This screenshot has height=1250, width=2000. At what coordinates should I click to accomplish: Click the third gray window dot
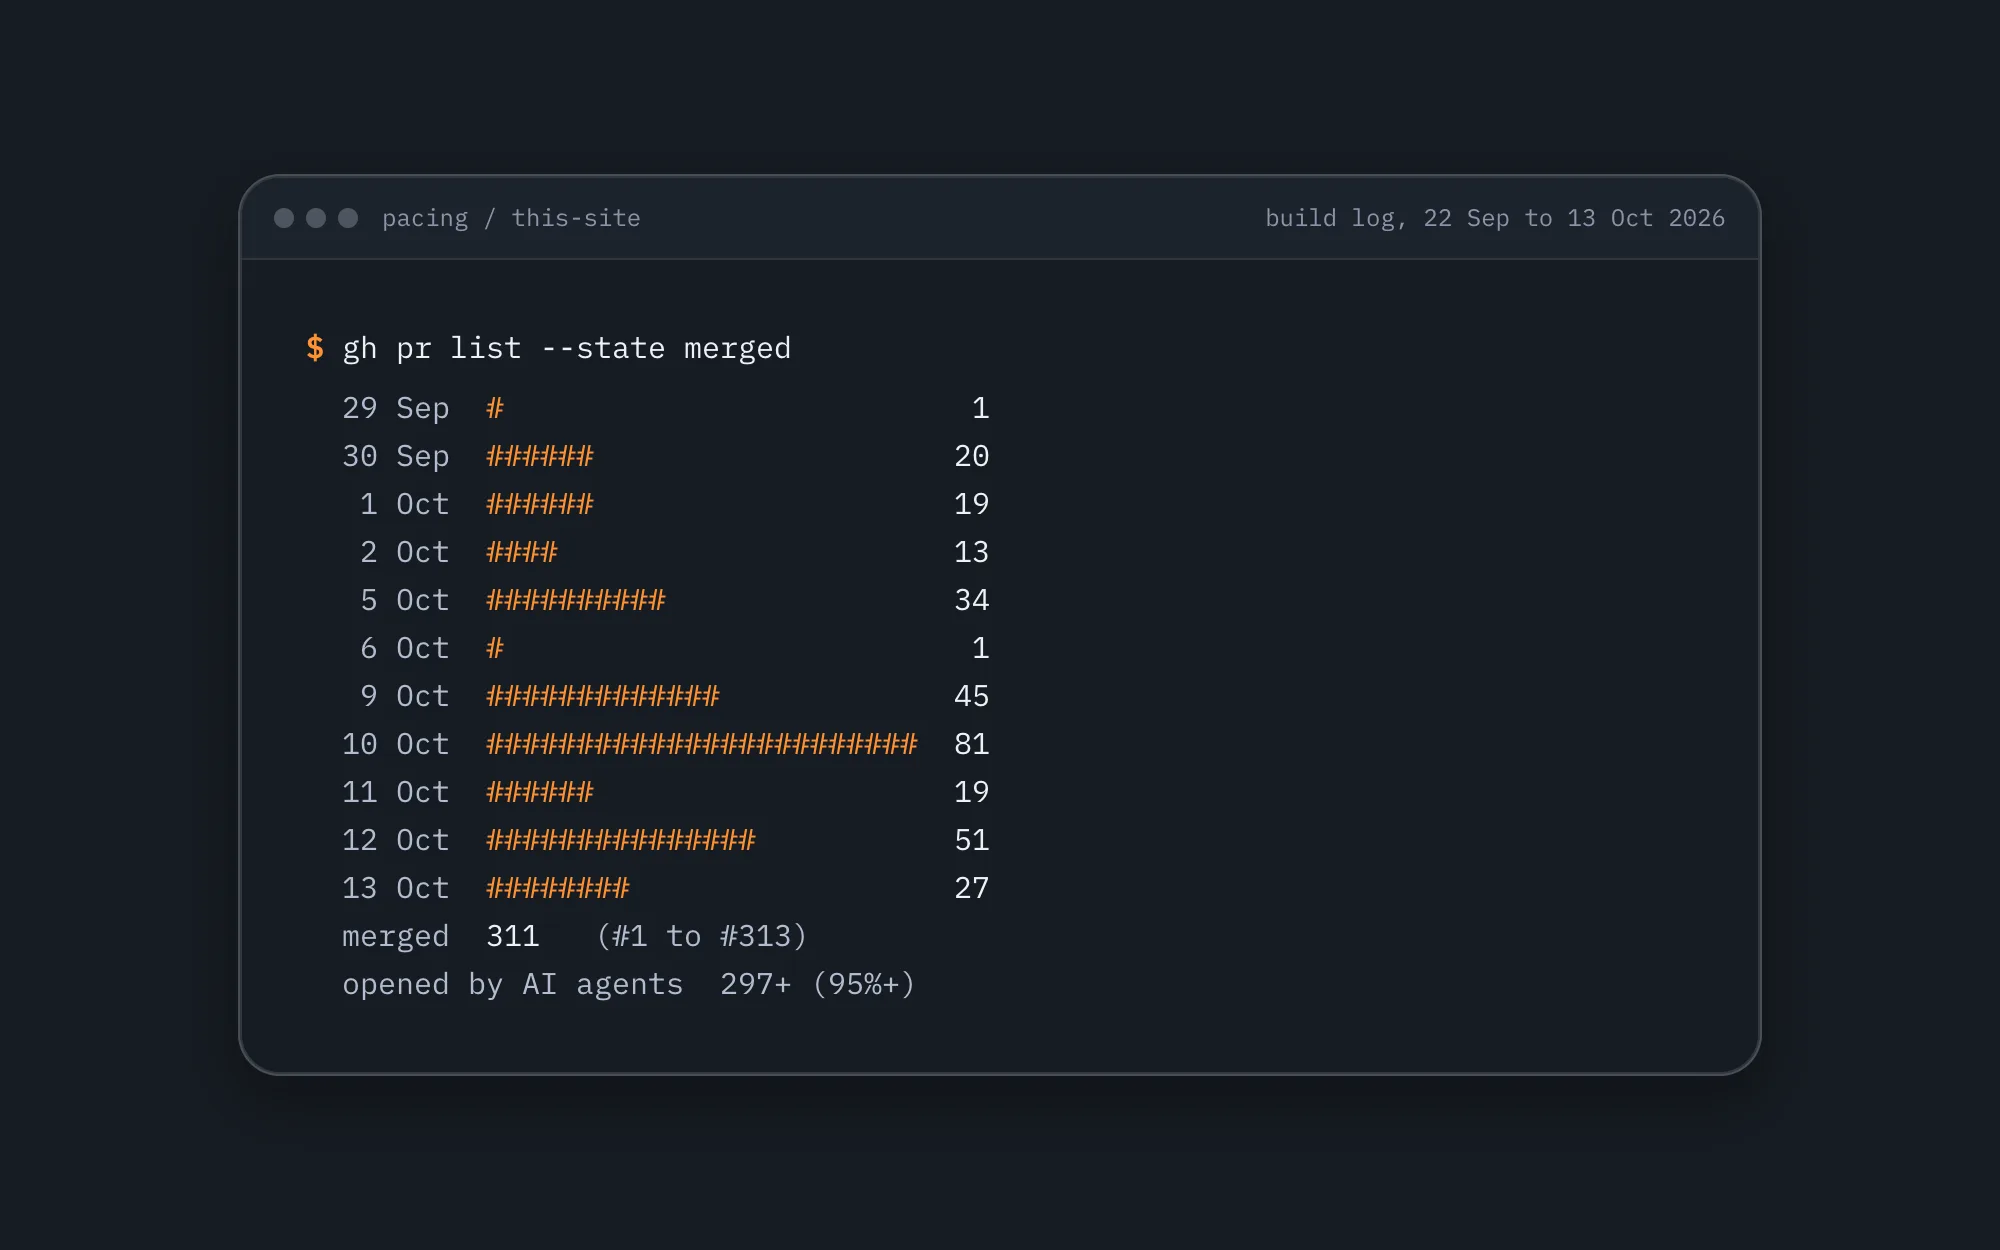pyautogui.click(x=348, y=218)
